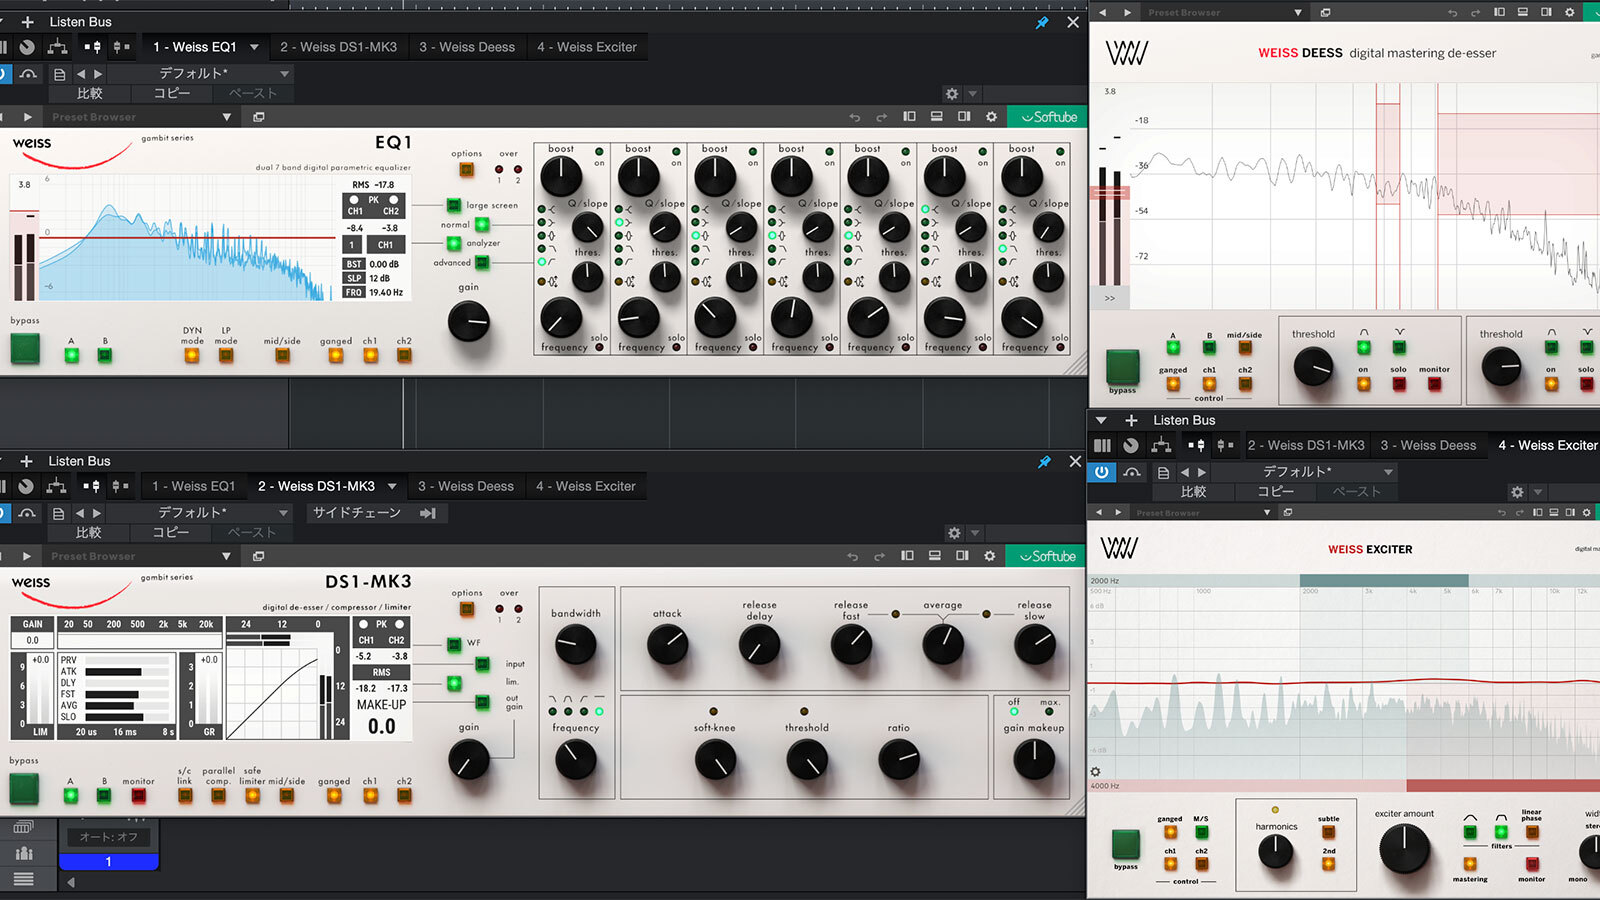The width and height of the screenshot is (1600, 900).
Task: Click the Weiss Exciter logo
Action: 1119,548
